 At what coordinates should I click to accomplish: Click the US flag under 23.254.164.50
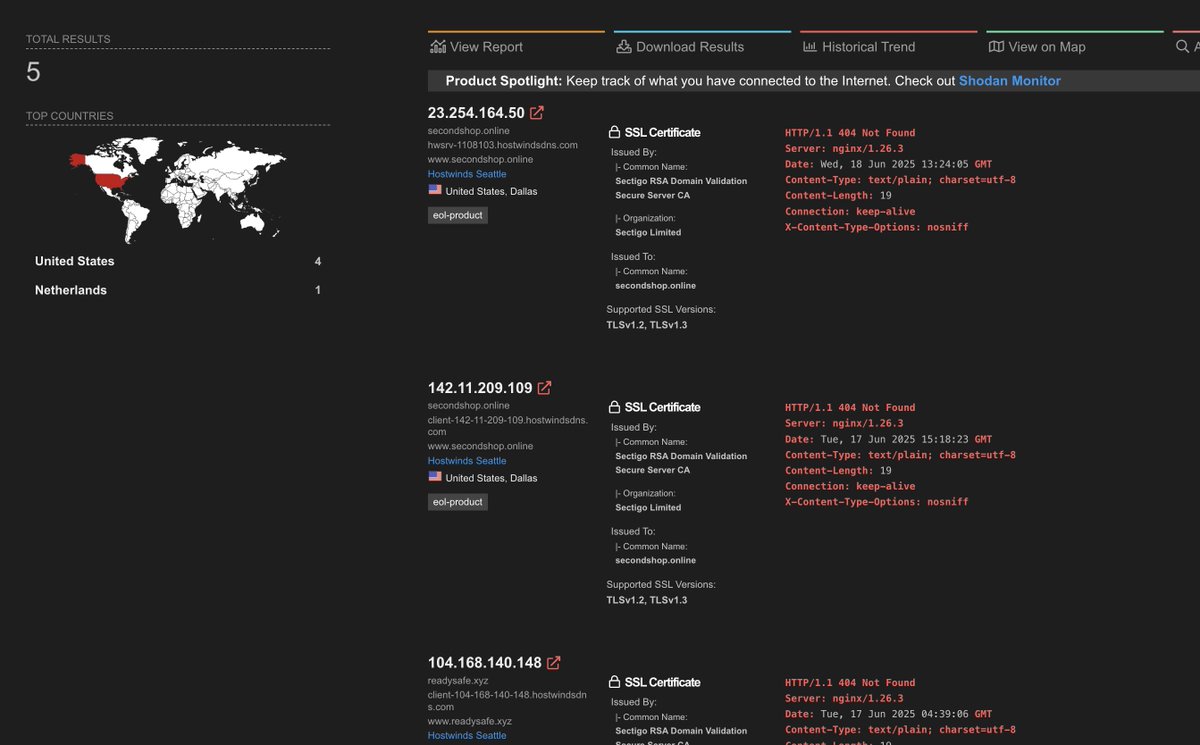pyautogui.click(x=435, y=189)
